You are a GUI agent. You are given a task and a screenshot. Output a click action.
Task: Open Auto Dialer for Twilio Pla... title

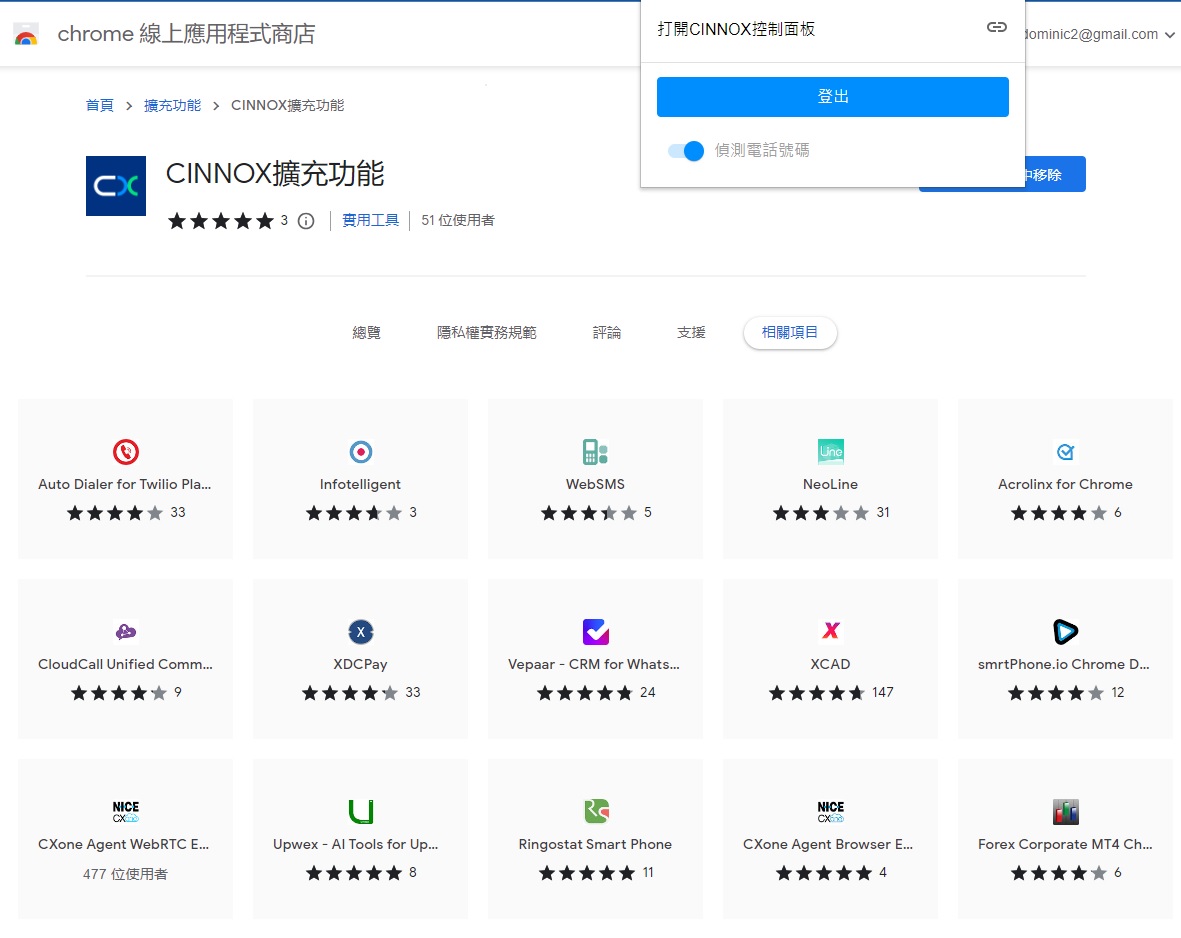pyautogui.click(x=125, y=484)
